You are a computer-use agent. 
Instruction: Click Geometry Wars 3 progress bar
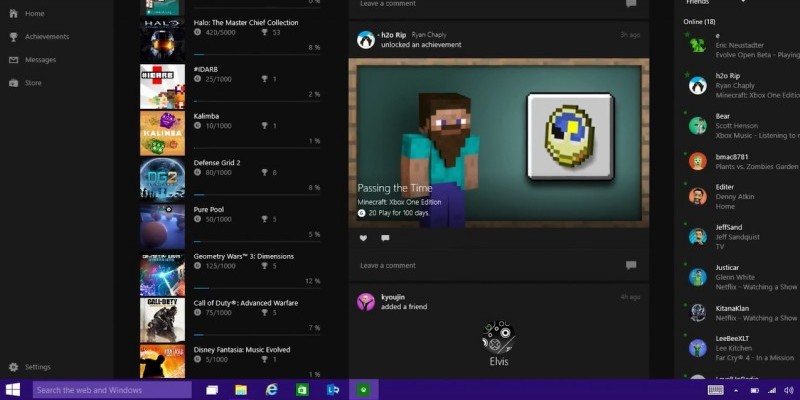pyautogui.click(x=257, y=288)
